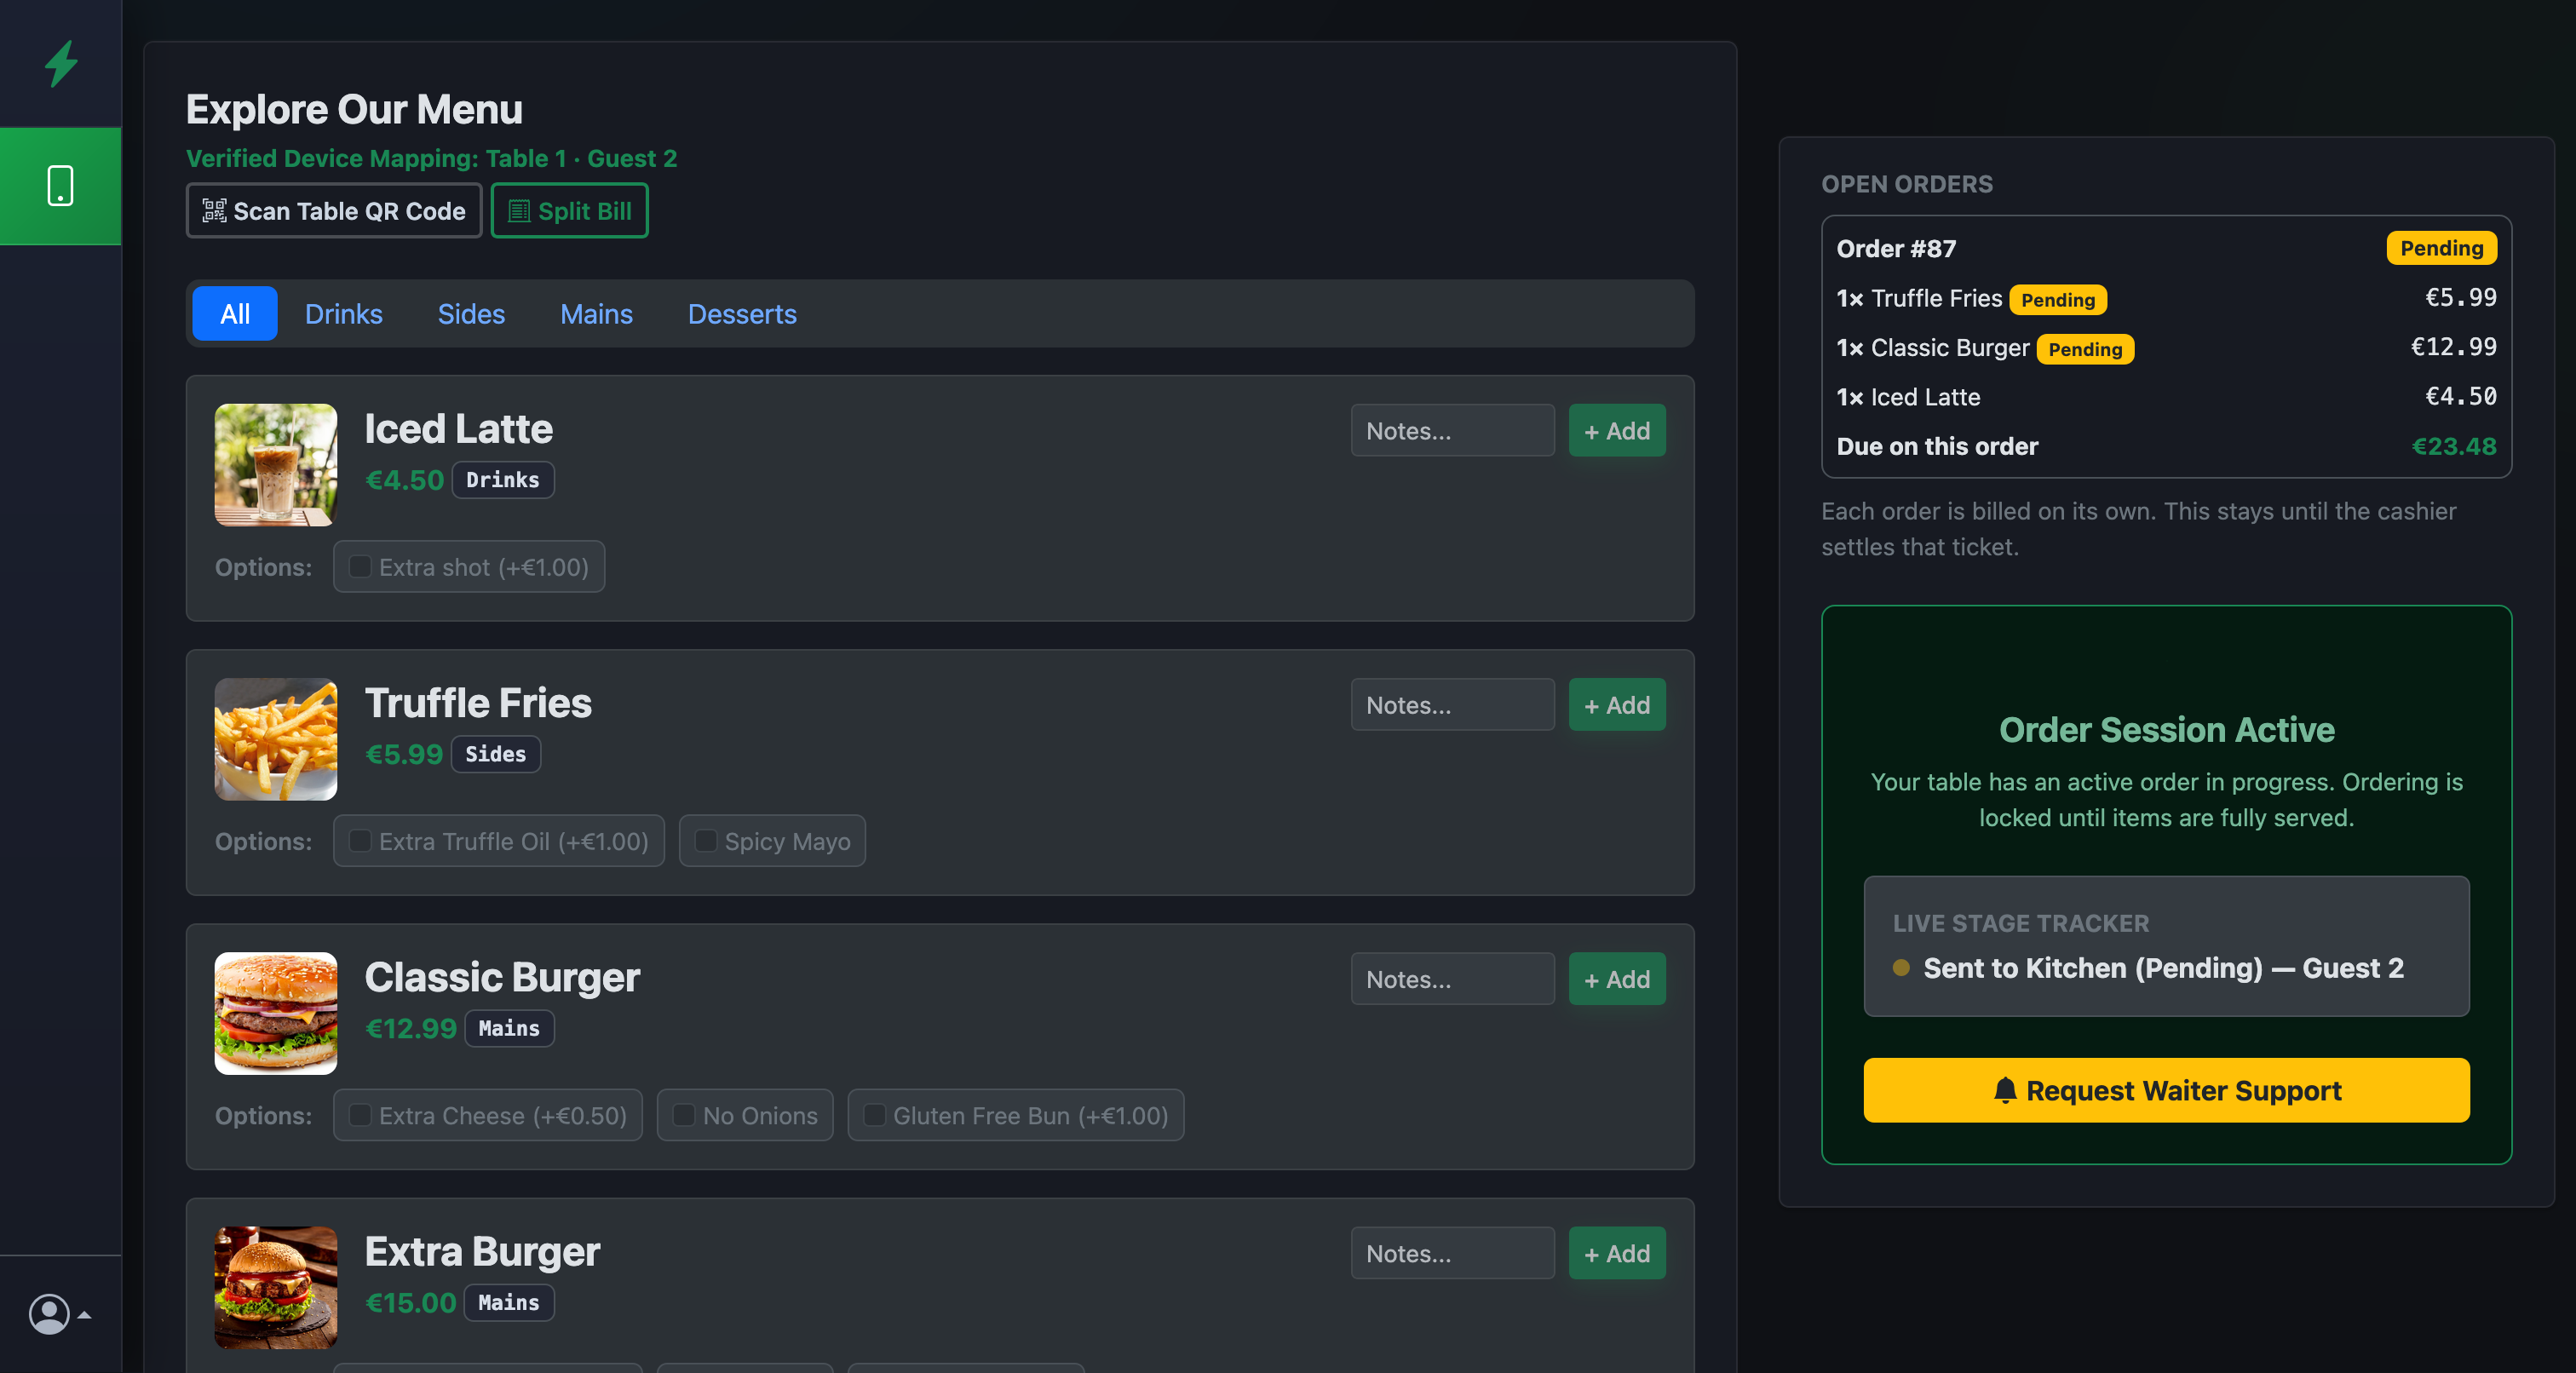The width and height of the screenshot is (2576, 1373).
Task: Check Spicy Mayo for Truffle Fries
Action: tap(706, 841)
